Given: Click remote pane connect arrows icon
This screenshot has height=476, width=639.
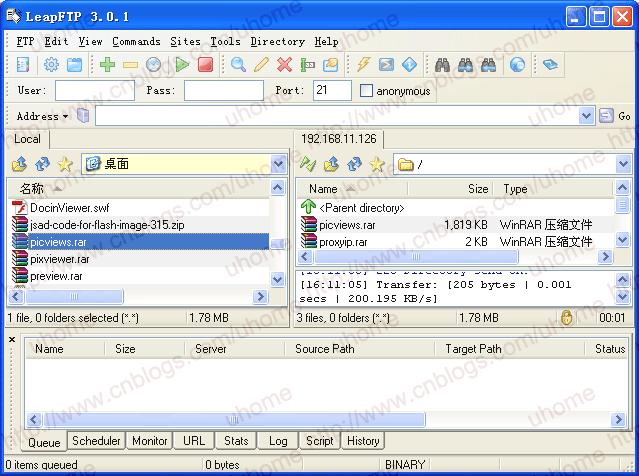Looking at the screenshot, I should 308,164.
